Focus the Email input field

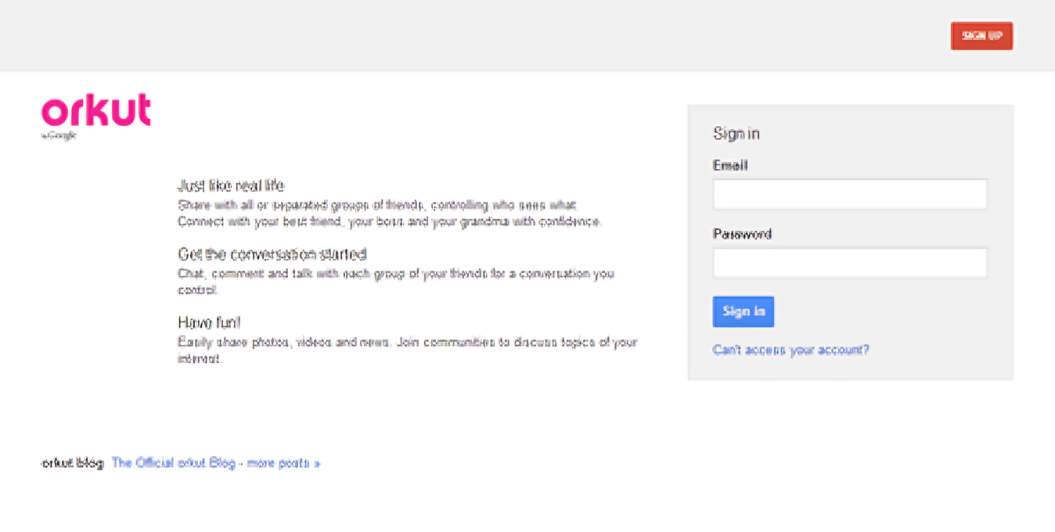(849, 194)
